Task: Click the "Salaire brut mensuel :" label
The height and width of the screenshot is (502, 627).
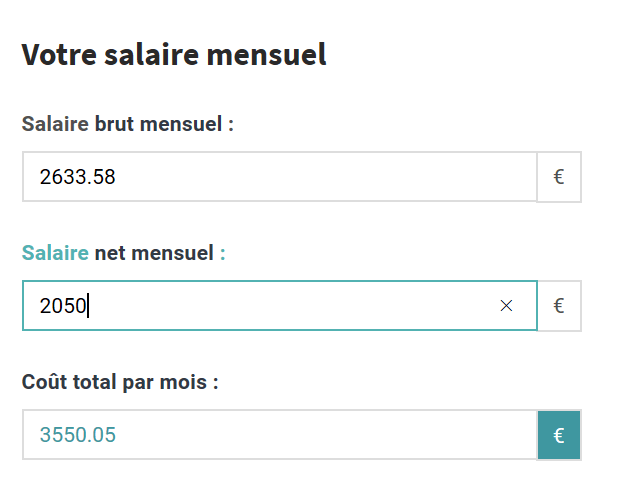Action: (127, 124)
